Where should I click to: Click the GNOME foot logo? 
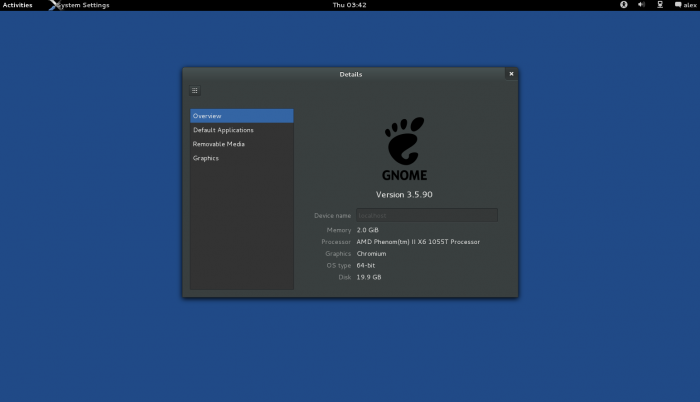(x=404, y=148)
